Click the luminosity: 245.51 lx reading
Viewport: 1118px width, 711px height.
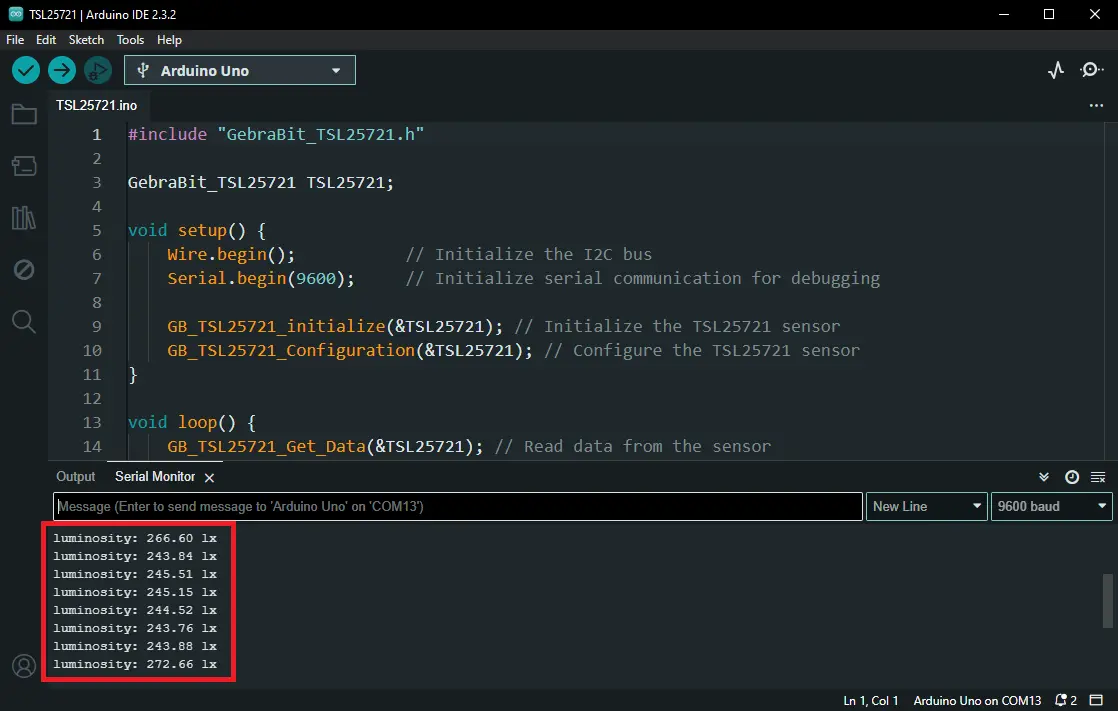(135, 574)
